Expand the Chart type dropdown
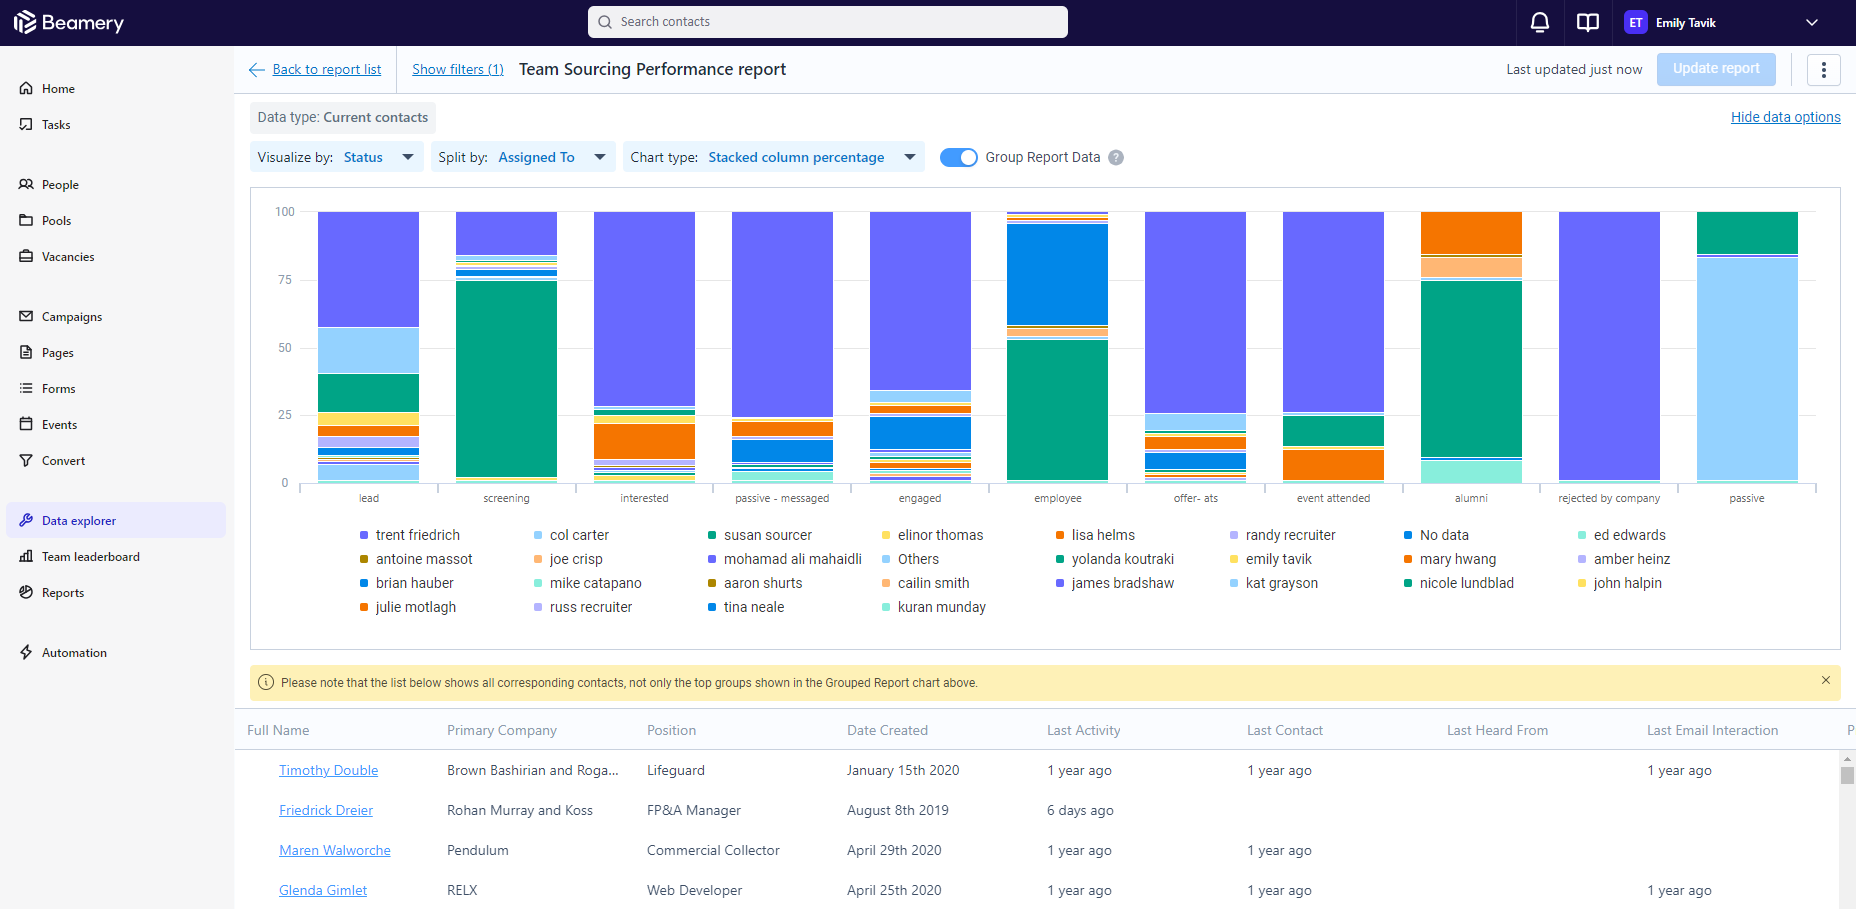Viewport: 1856px width, 909px height. [773, 158]
